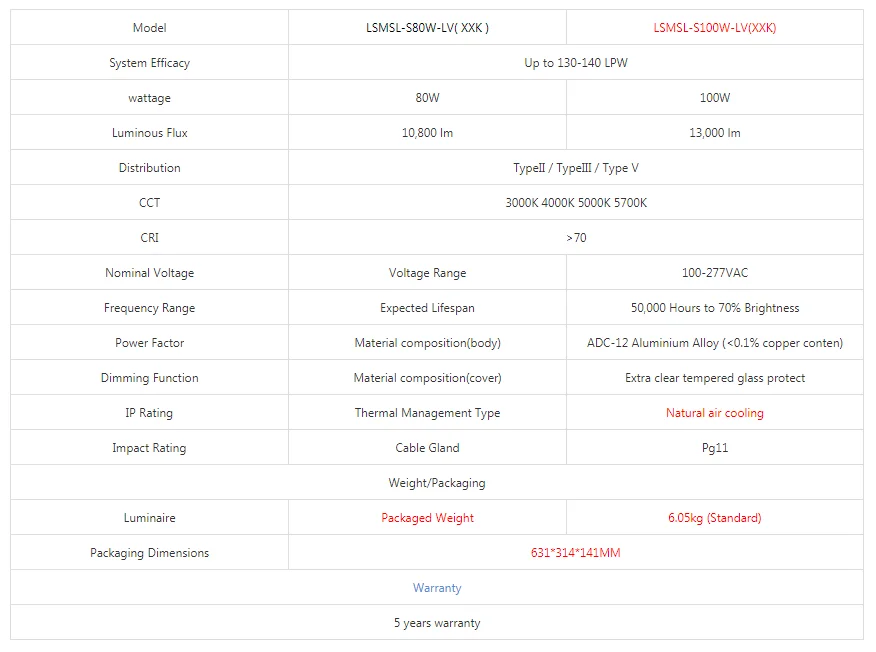The image size is (876, 652).
Task: Click the red Natural air cooling text
Action: pyautogui.click(x=714, y=413)
